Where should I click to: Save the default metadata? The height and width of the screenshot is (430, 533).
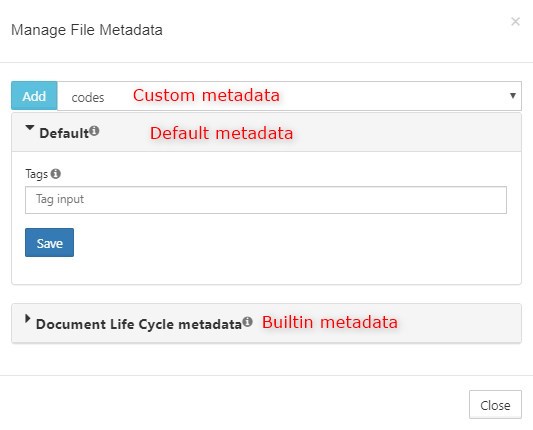click(49, 242)
